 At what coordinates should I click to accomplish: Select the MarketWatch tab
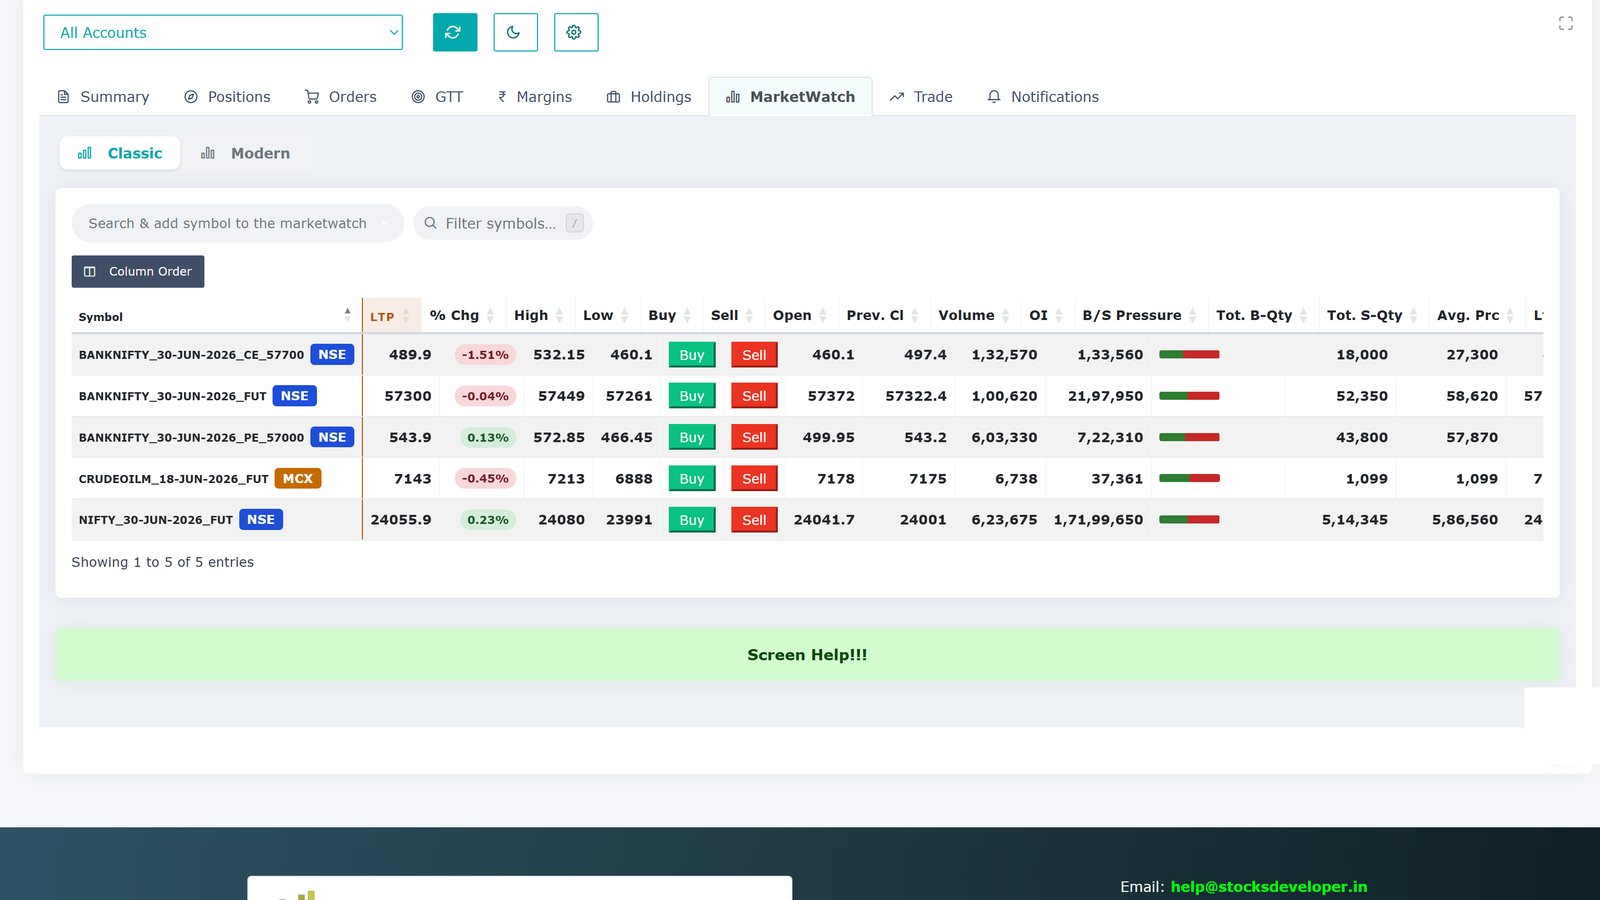(790, 97)
